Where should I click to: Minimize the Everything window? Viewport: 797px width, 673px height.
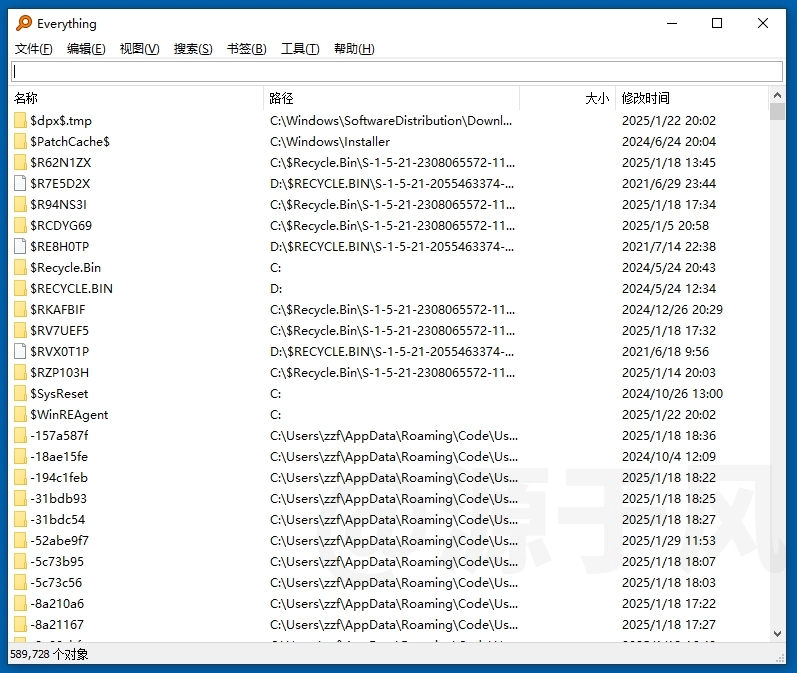(x=672, y=23)
